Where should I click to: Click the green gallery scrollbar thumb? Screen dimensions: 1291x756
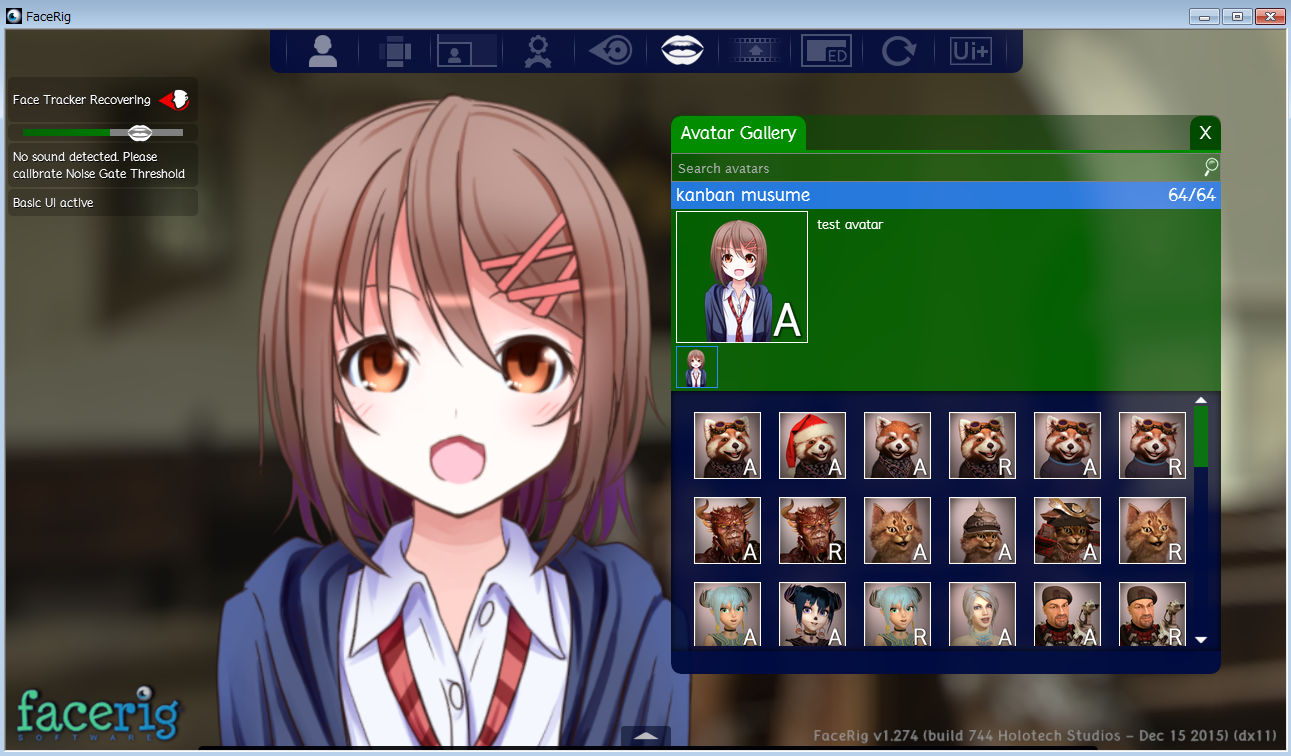tap(1201, 436)
